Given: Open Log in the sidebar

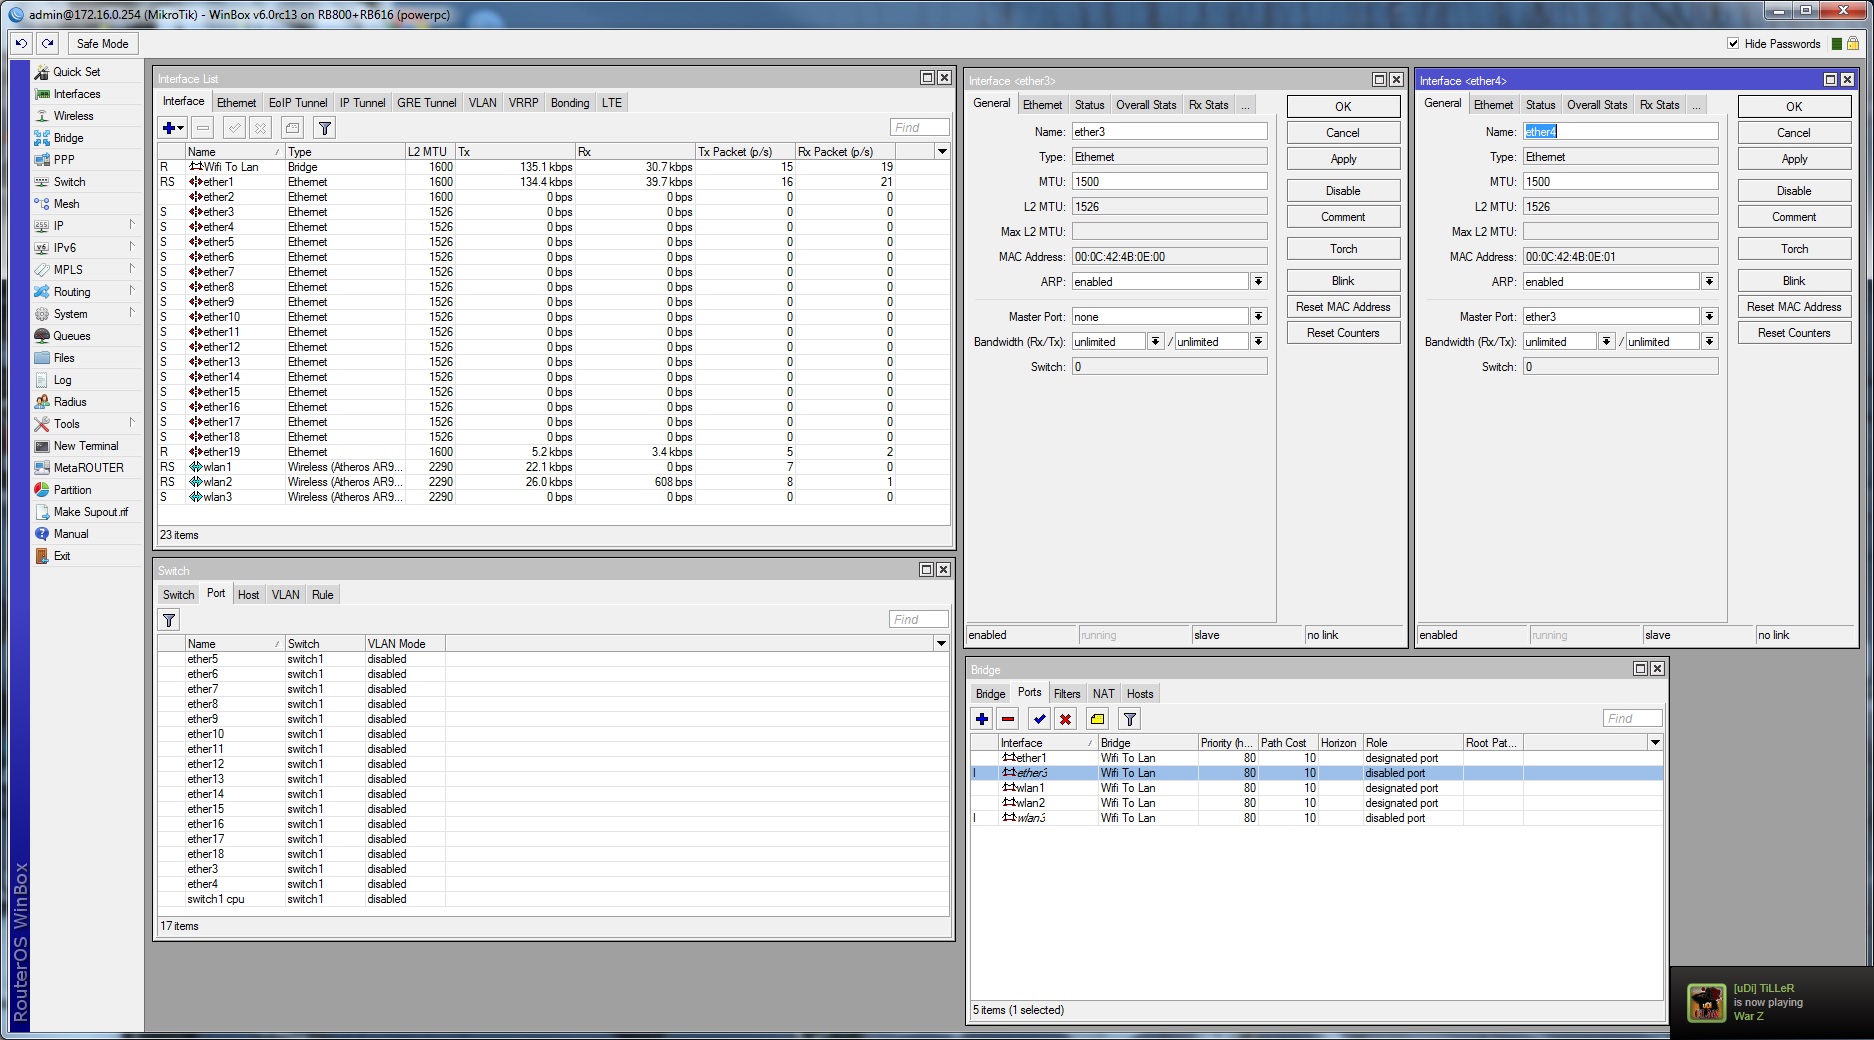Looking at the screenshot, I should 62,380.
